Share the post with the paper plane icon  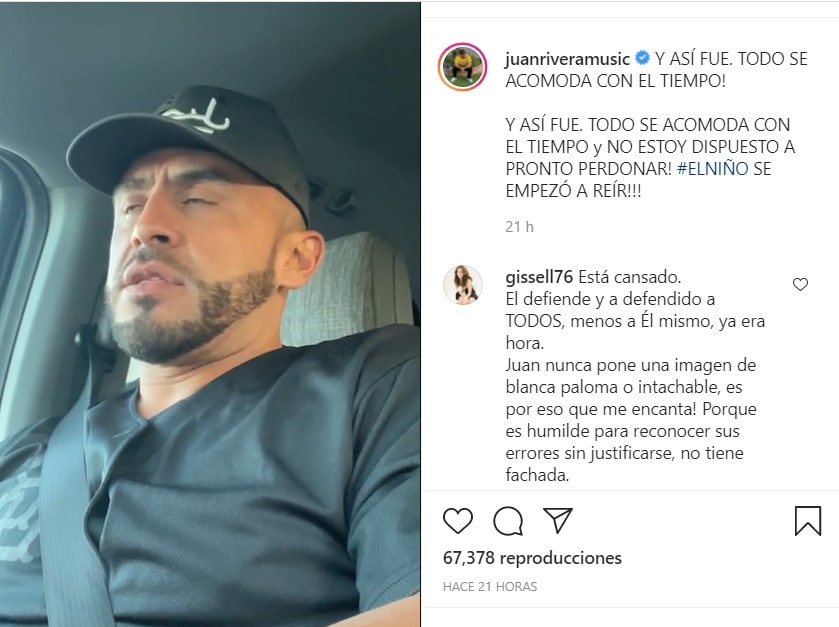pos(558,520)
